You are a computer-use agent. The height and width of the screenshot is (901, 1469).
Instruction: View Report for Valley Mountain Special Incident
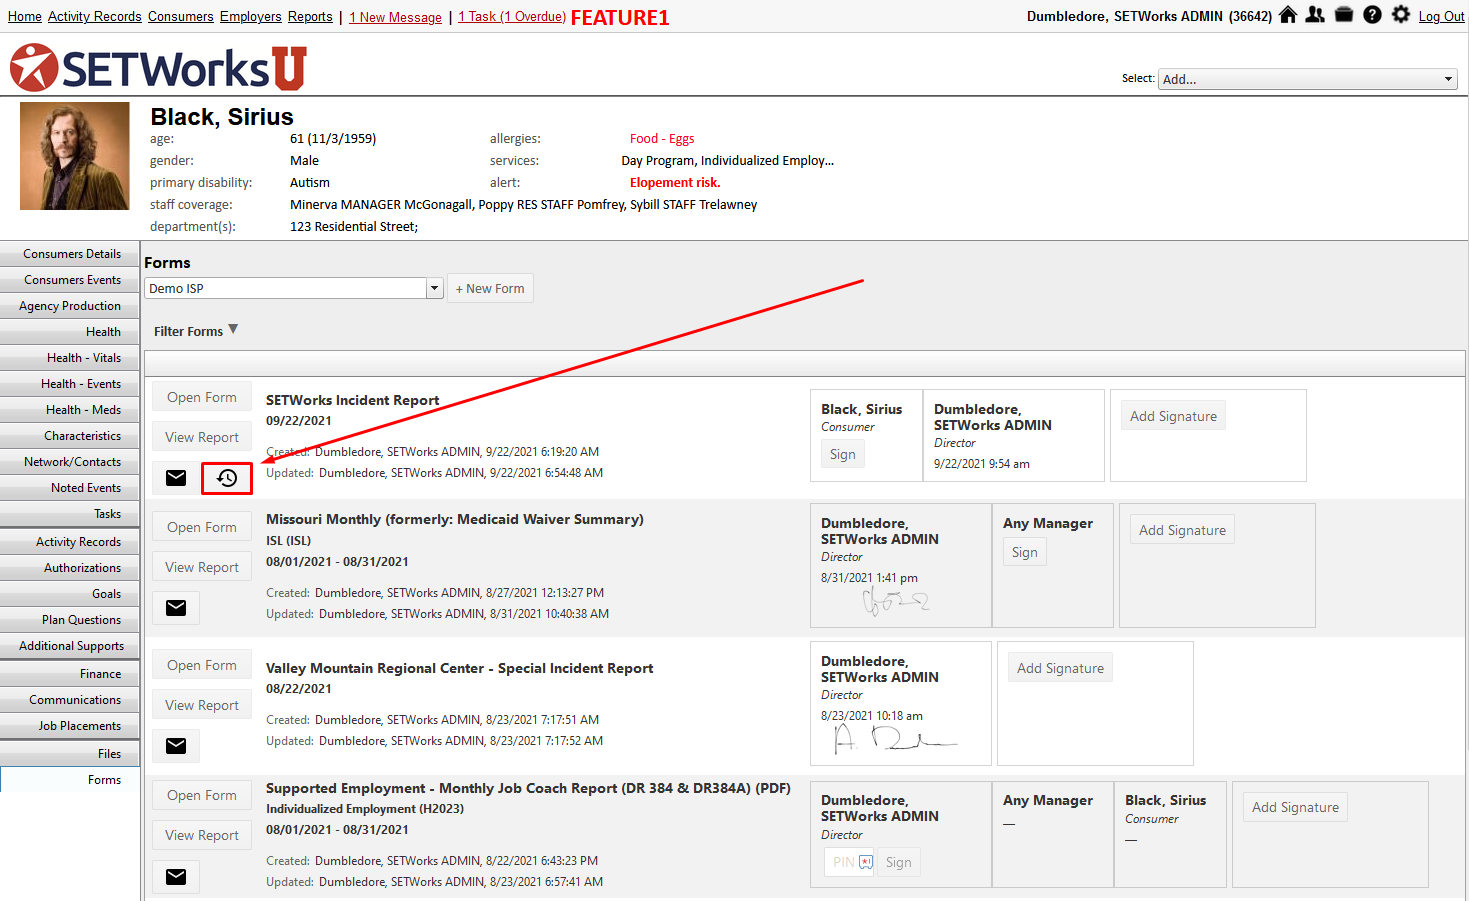[202, 705]
